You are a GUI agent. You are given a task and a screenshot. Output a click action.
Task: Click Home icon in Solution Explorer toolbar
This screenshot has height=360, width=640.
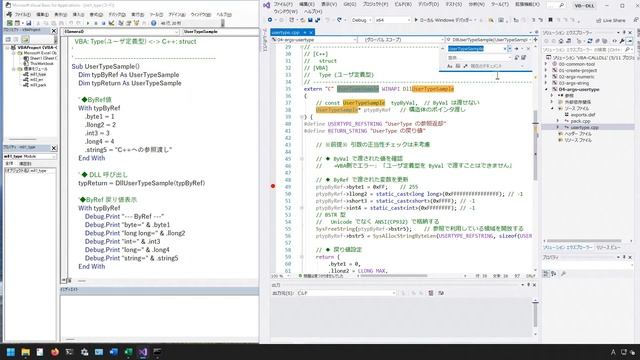561,41
